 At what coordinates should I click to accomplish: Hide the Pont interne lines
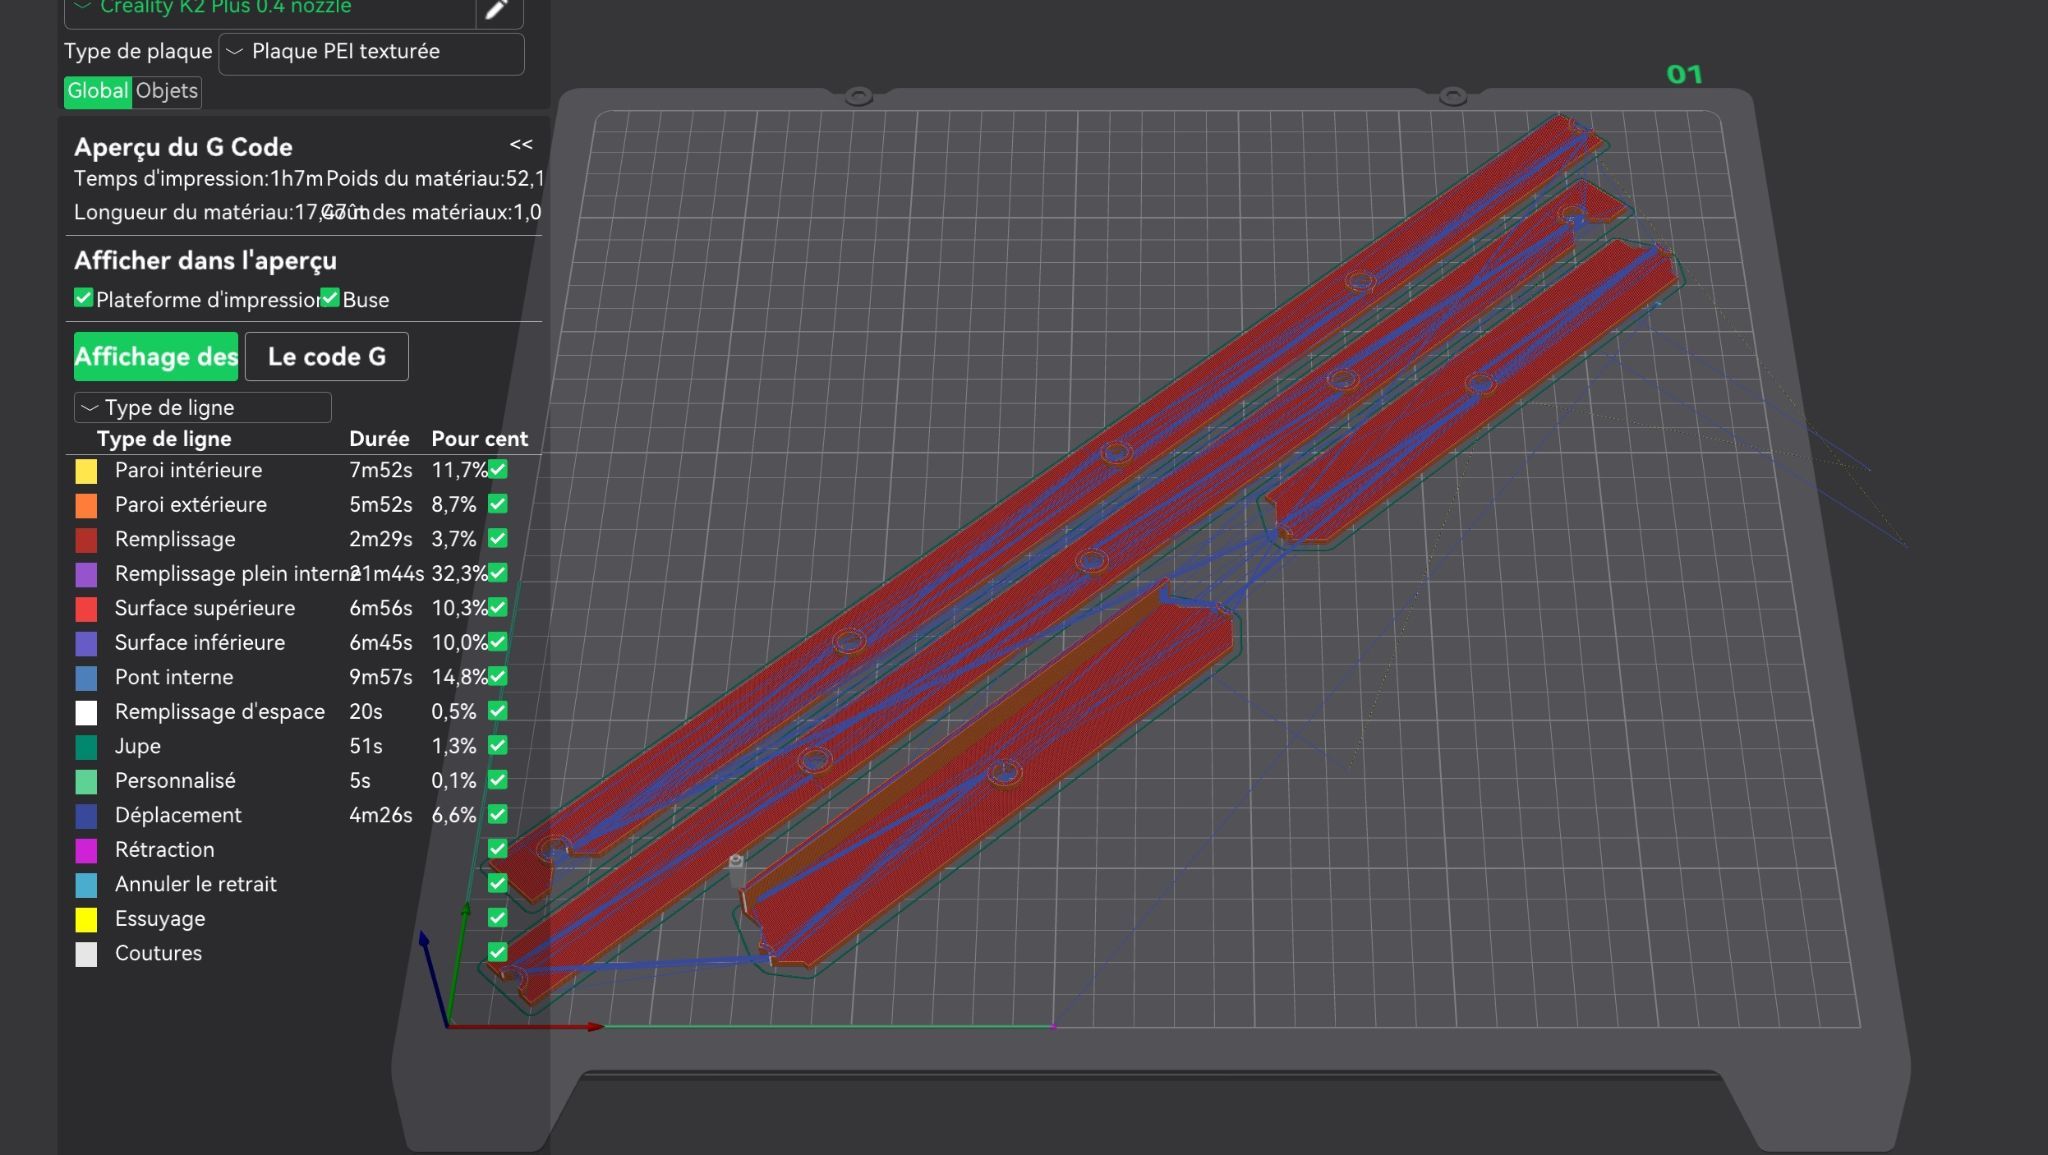coord(498,676)
